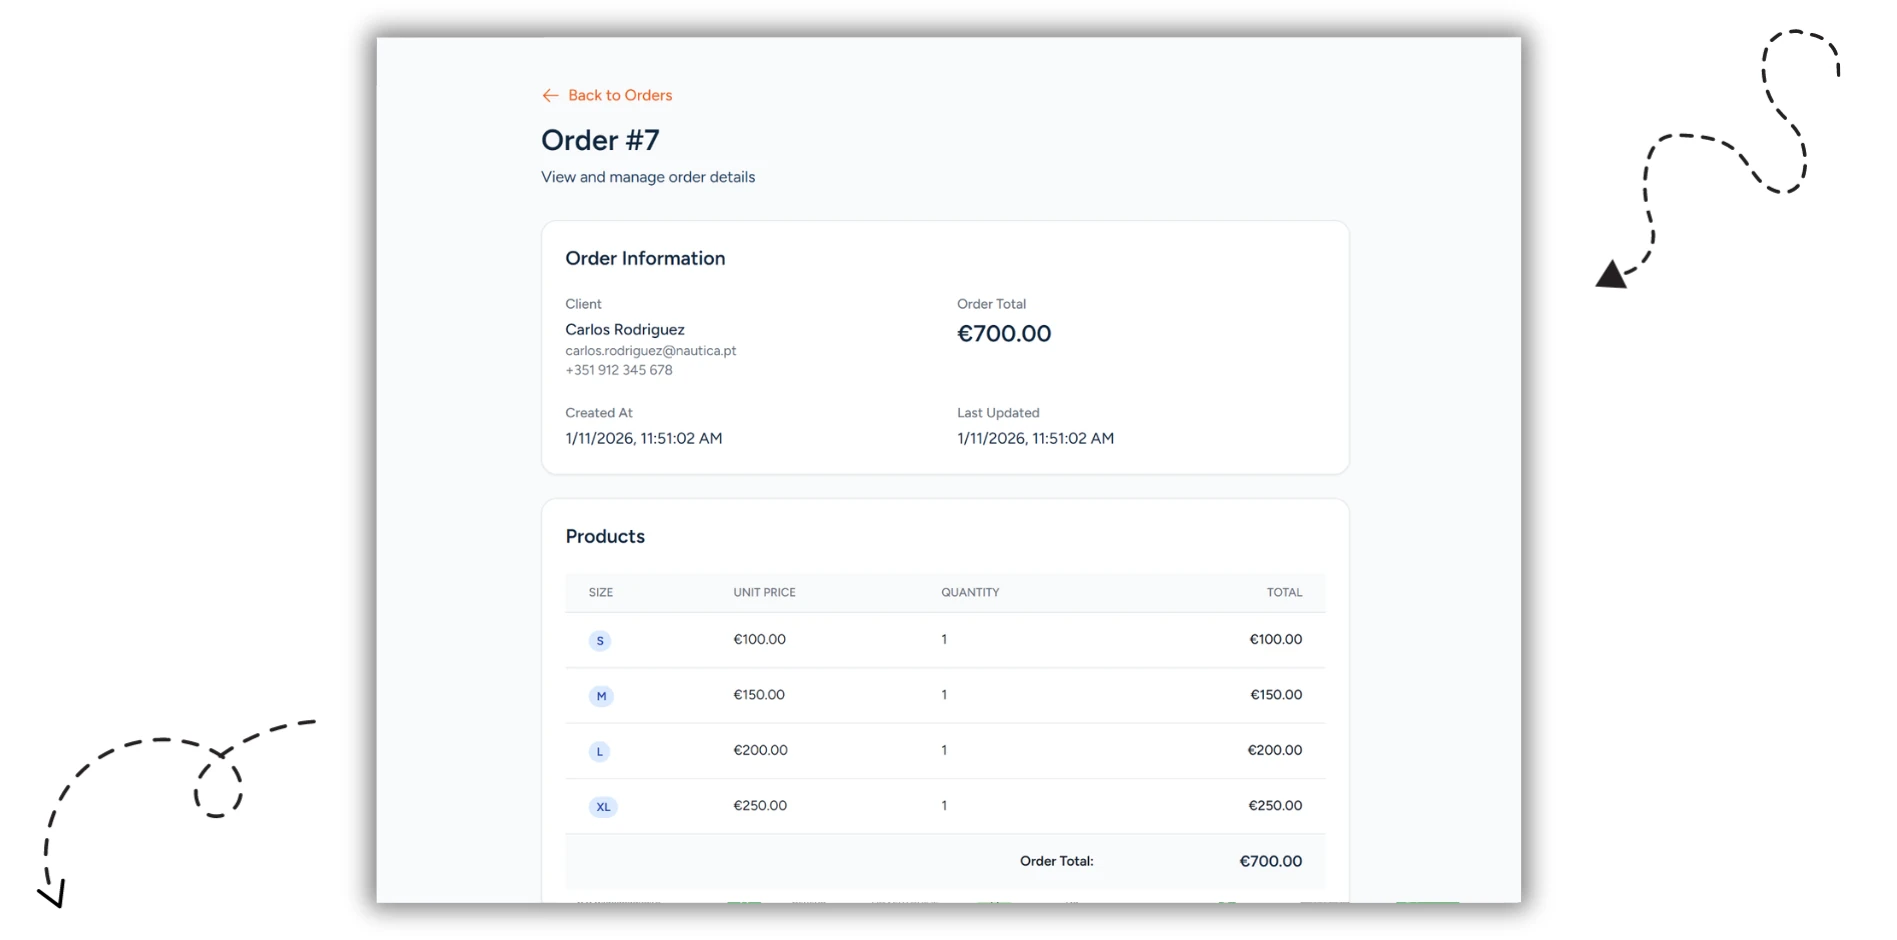Click the Client field label
The width and height of the screenshot is (1897, 940).
583,304
